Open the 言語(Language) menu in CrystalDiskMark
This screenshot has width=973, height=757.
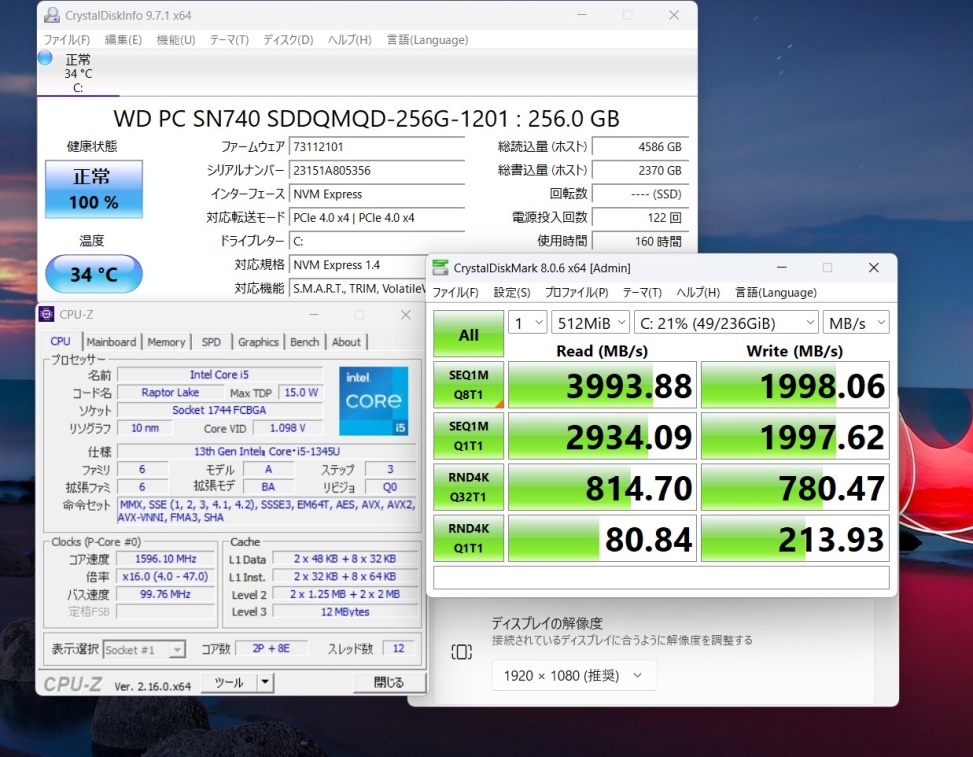pyautogui.click(x=776, y=292)
